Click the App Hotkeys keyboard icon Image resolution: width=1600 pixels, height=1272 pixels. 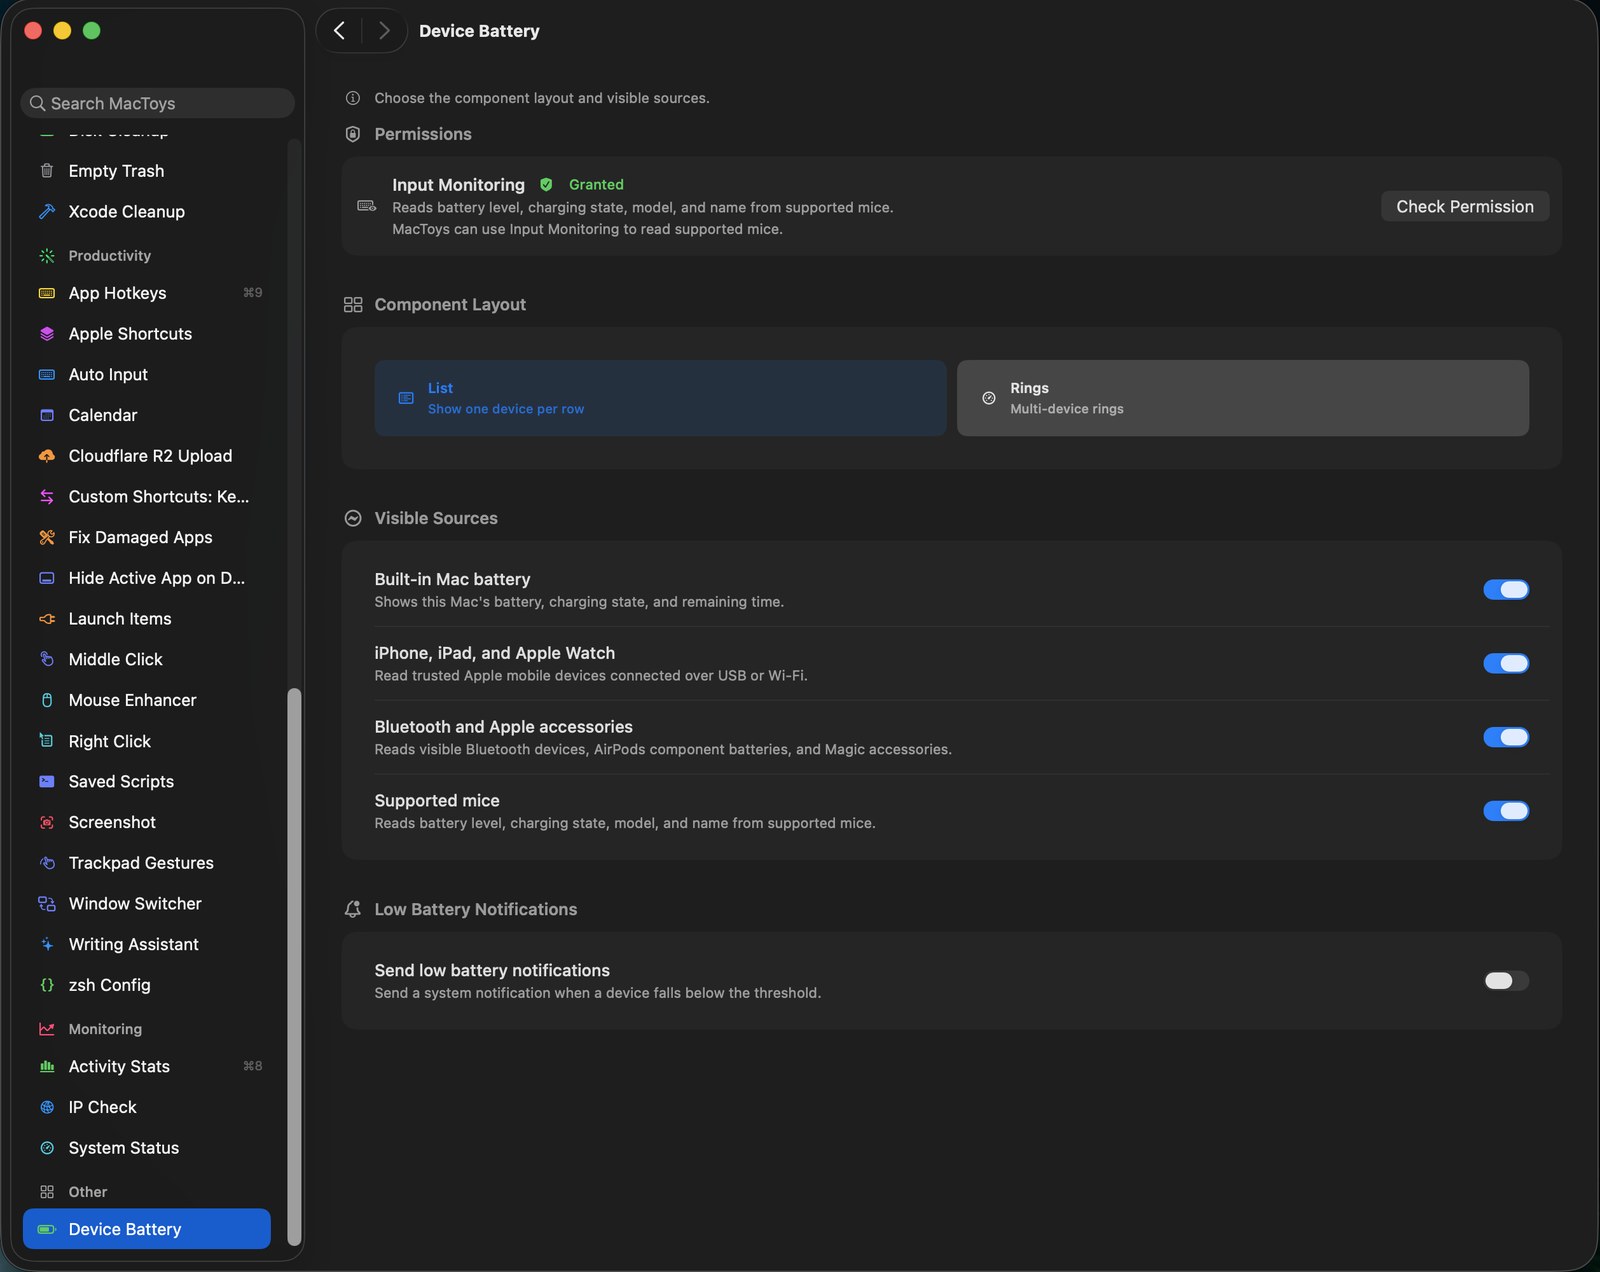[47, 293]
